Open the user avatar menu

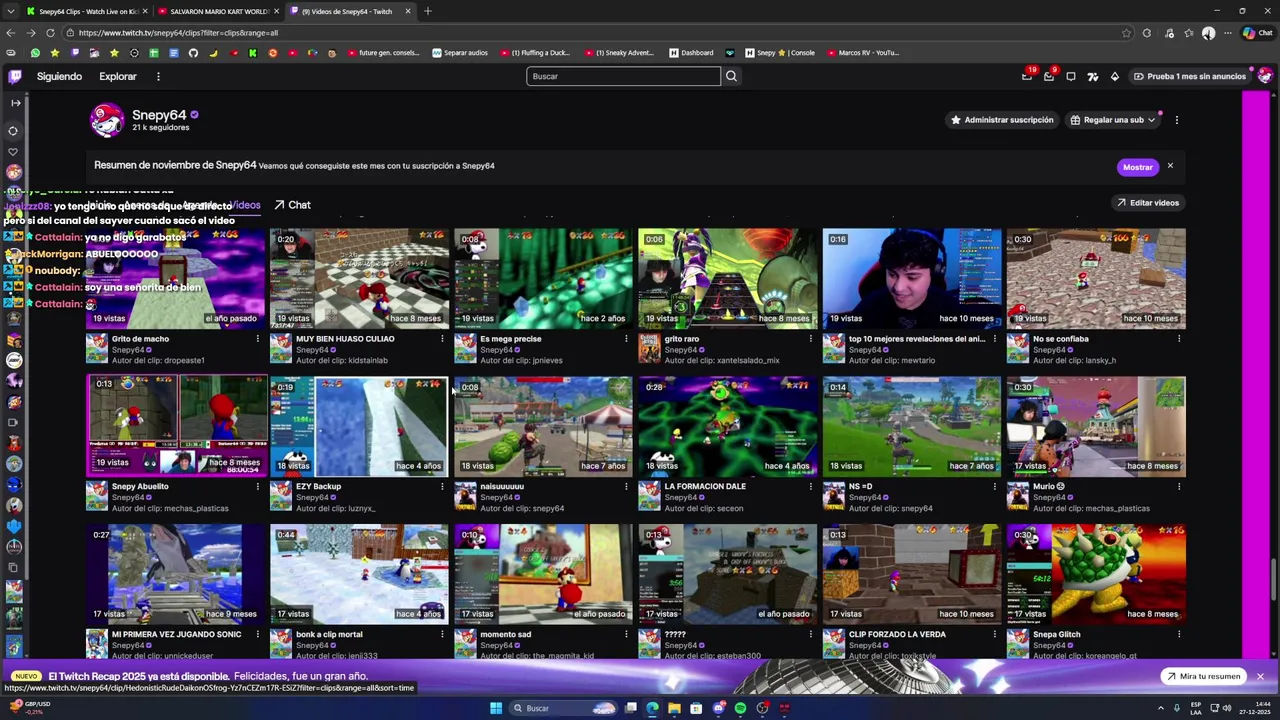click(x=1265, y=76)
